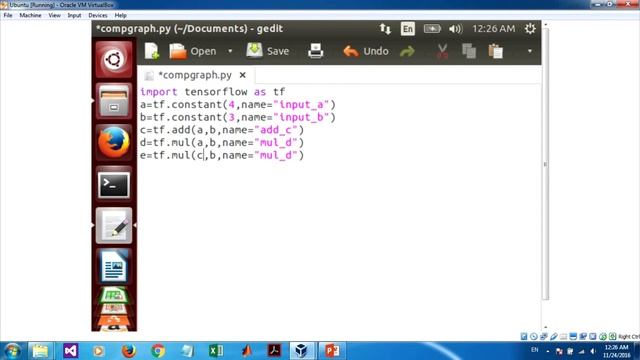The height and width of the screenshot is (360, 640).
Task: Place cursor in line starting e=tf.mul
Action: [222, 155]
